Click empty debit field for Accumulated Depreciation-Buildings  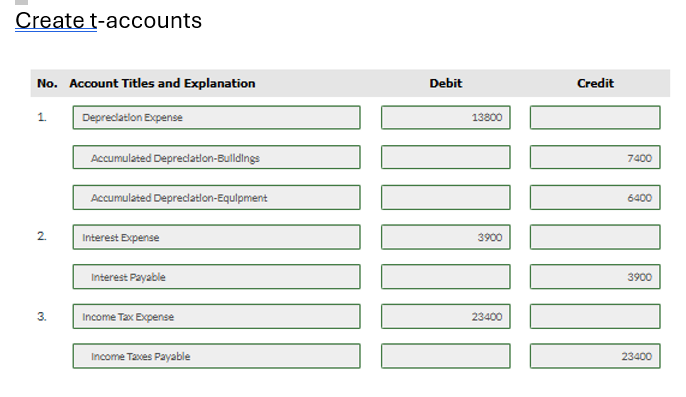[x=445, y=157]
